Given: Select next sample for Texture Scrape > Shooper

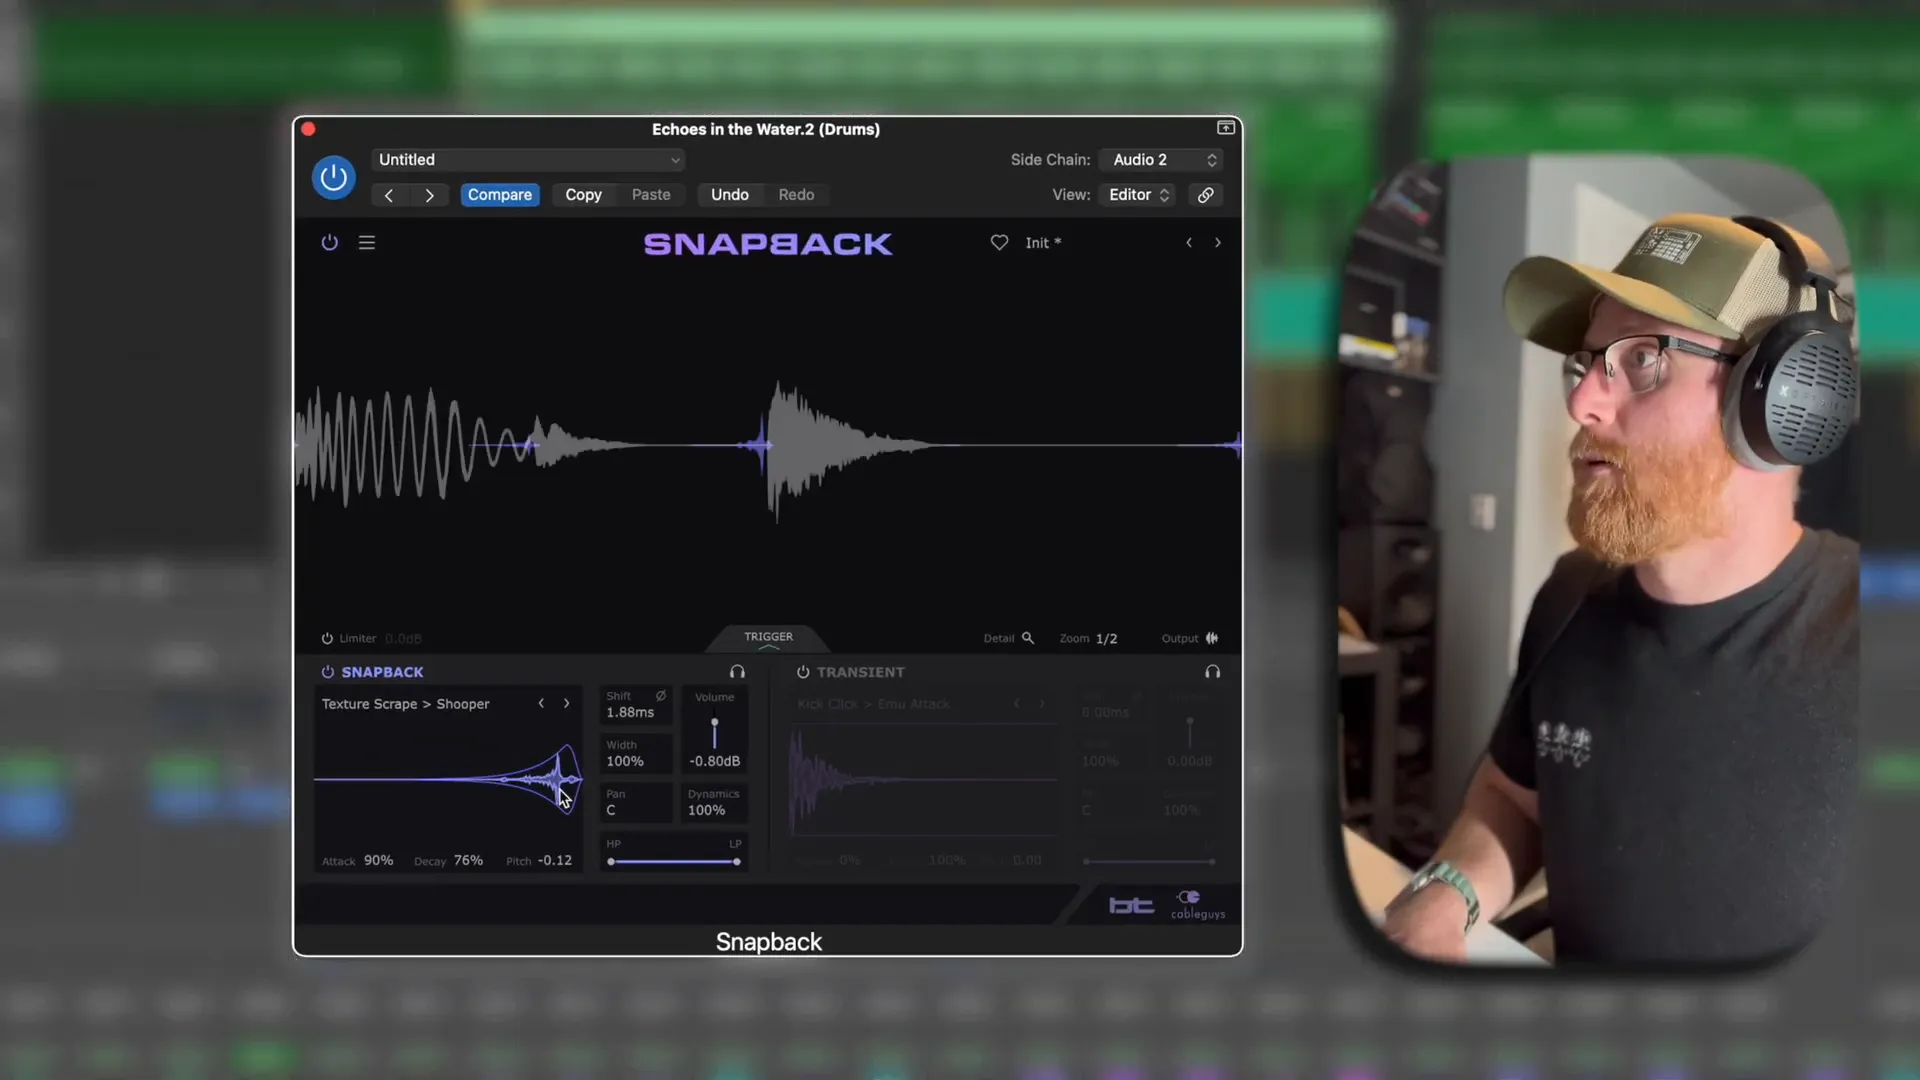Looking at the screenshot, I should (566, 703).
